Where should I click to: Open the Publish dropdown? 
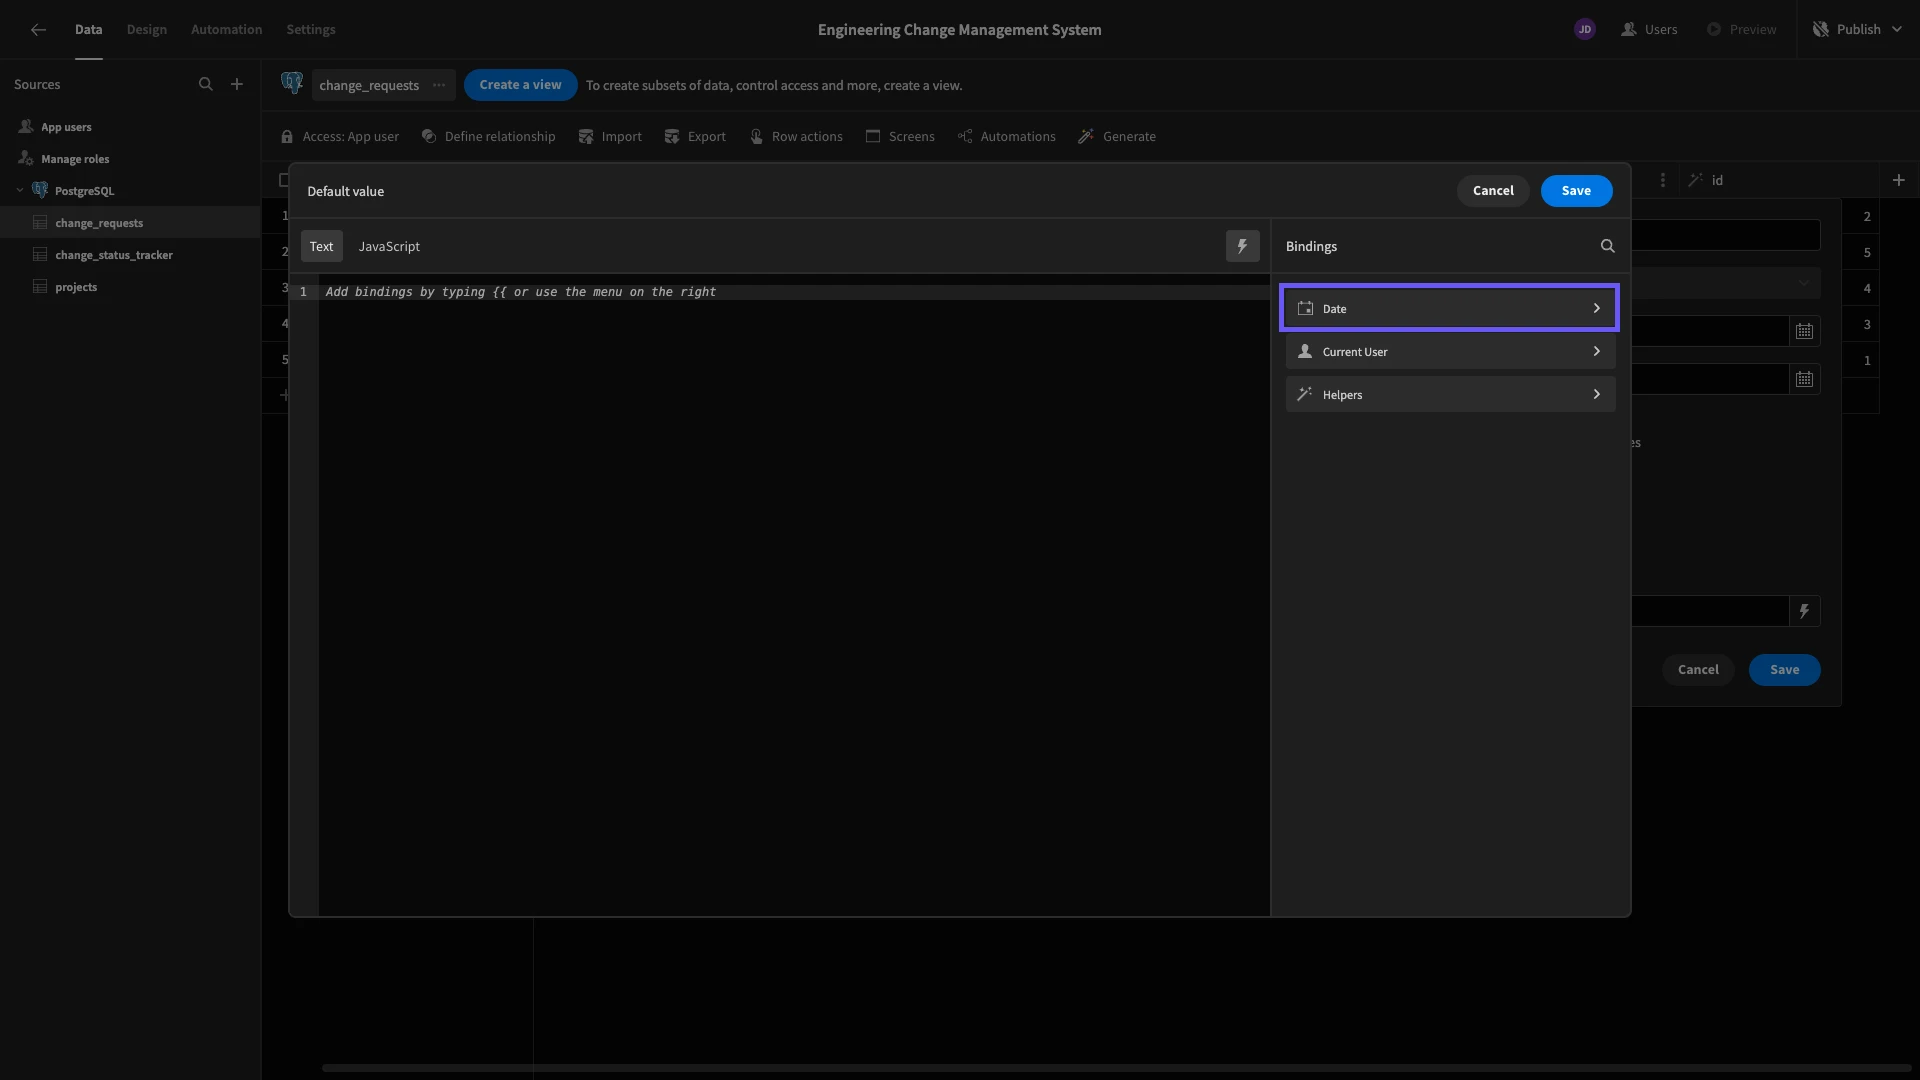[1858, 30]
